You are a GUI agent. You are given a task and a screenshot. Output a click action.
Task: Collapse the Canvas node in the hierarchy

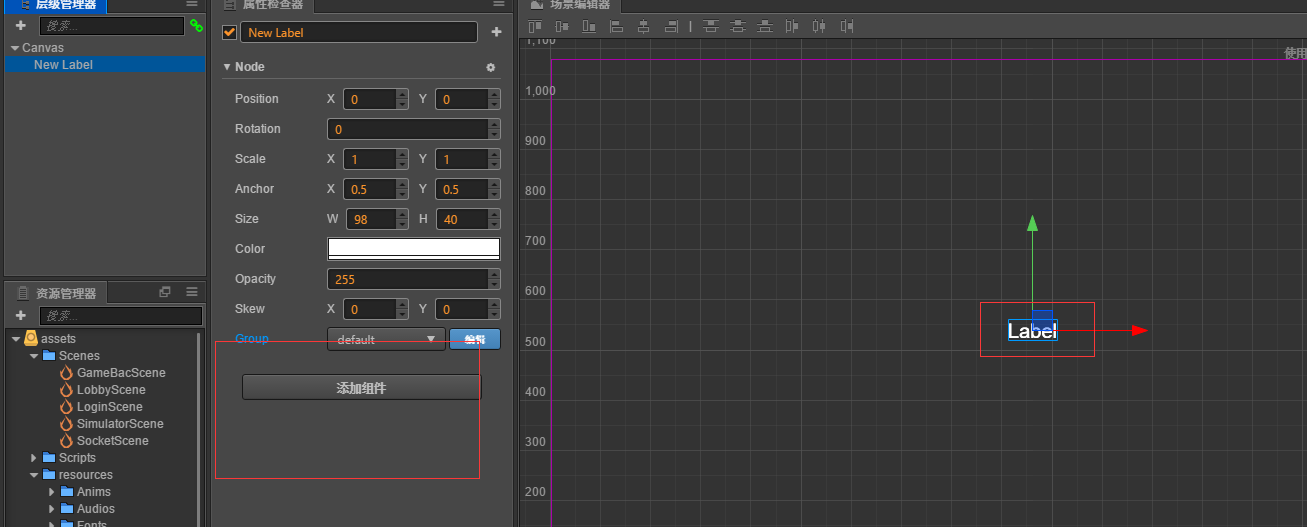tap(15, 48)
